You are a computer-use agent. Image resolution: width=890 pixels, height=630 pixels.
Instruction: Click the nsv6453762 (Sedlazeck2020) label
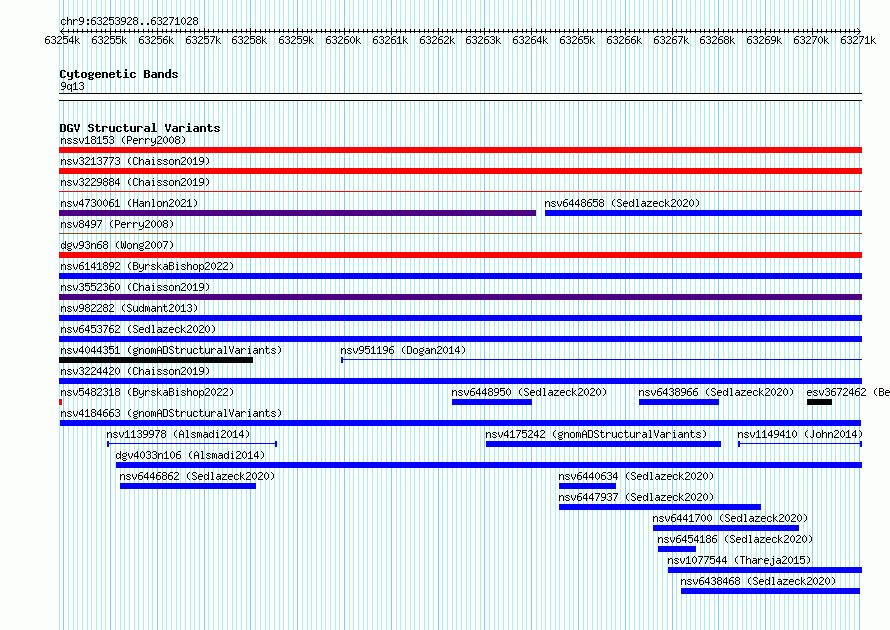click(x=138, y=329)
